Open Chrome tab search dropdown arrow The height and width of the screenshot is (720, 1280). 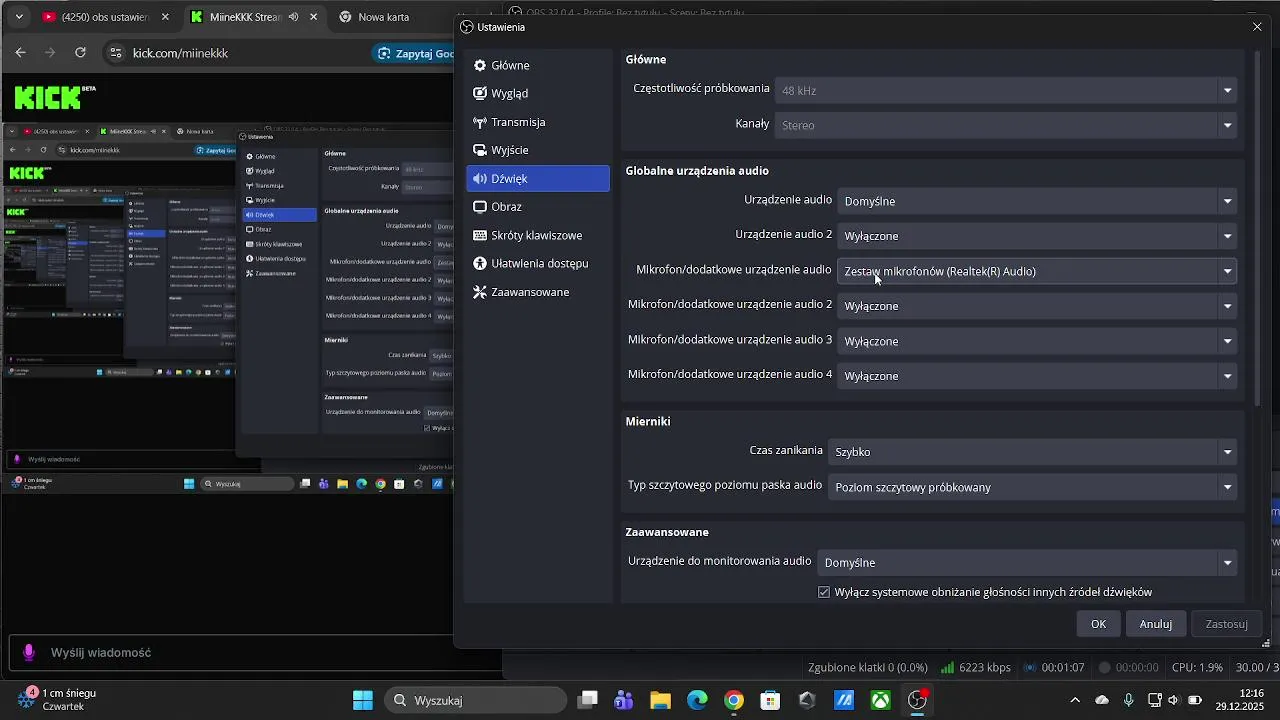(x=18, y=17)
